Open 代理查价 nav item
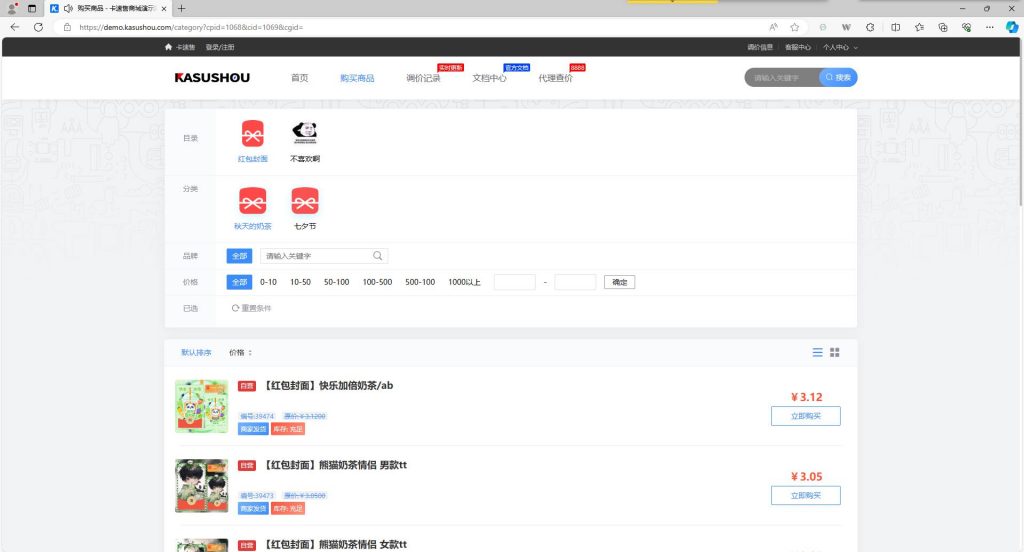 coord(555,78)
